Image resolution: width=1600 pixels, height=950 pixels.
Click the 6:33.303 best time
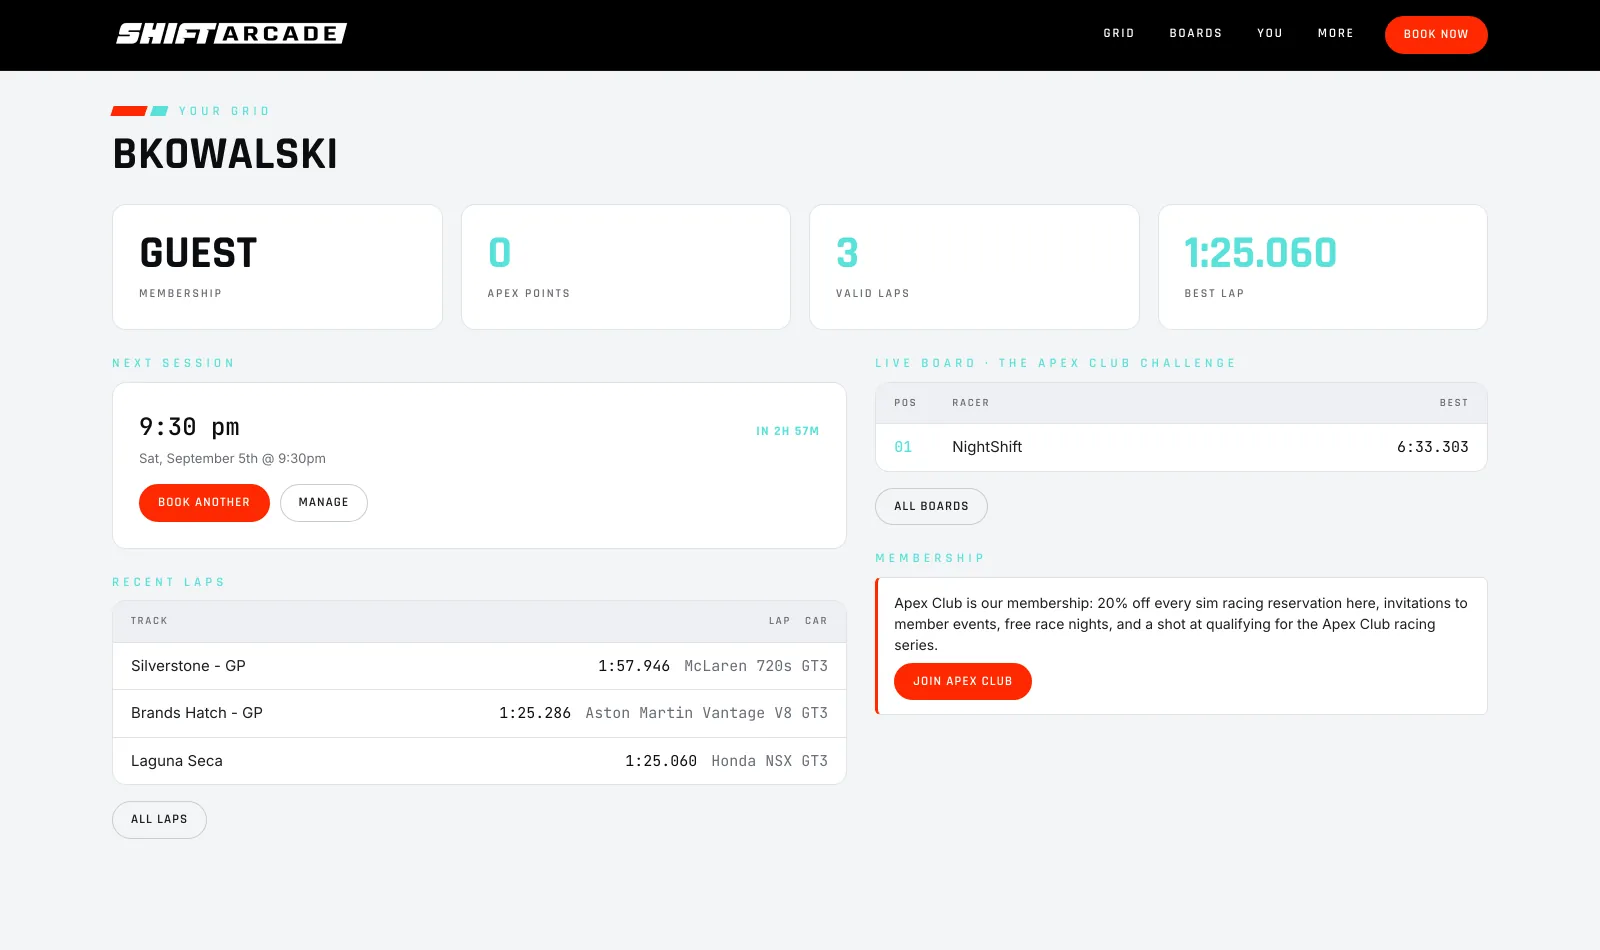[x=1432, y=447]
